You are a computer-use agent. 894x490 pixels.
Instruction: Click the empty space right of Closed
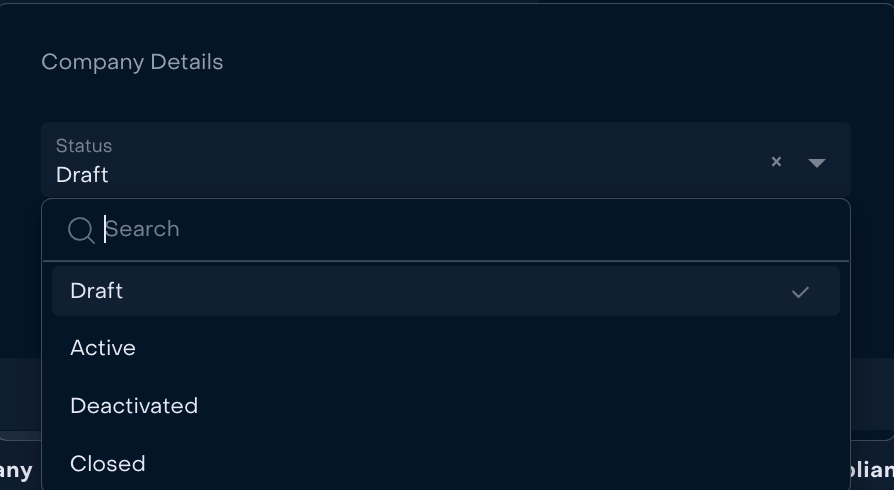[x=500, y=464]
